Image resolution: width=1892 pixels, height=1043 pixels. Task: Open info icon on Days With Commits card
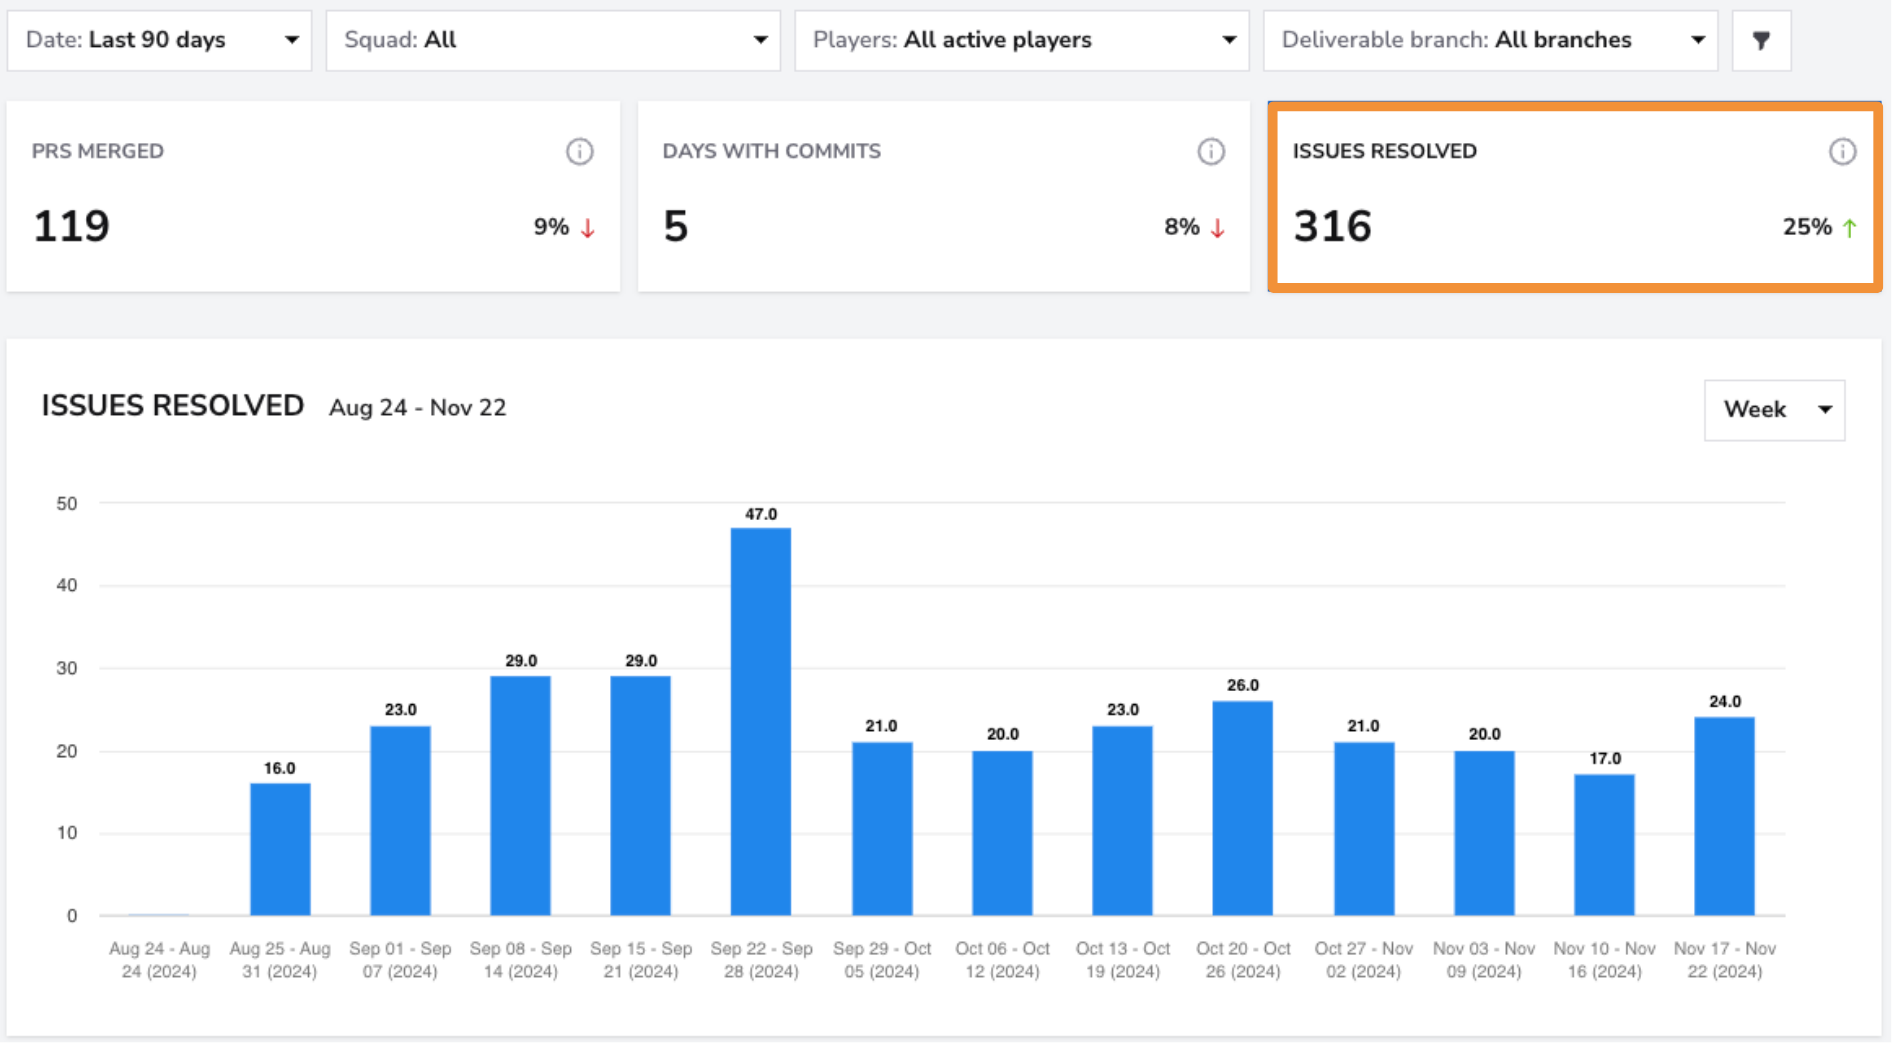1211,151
